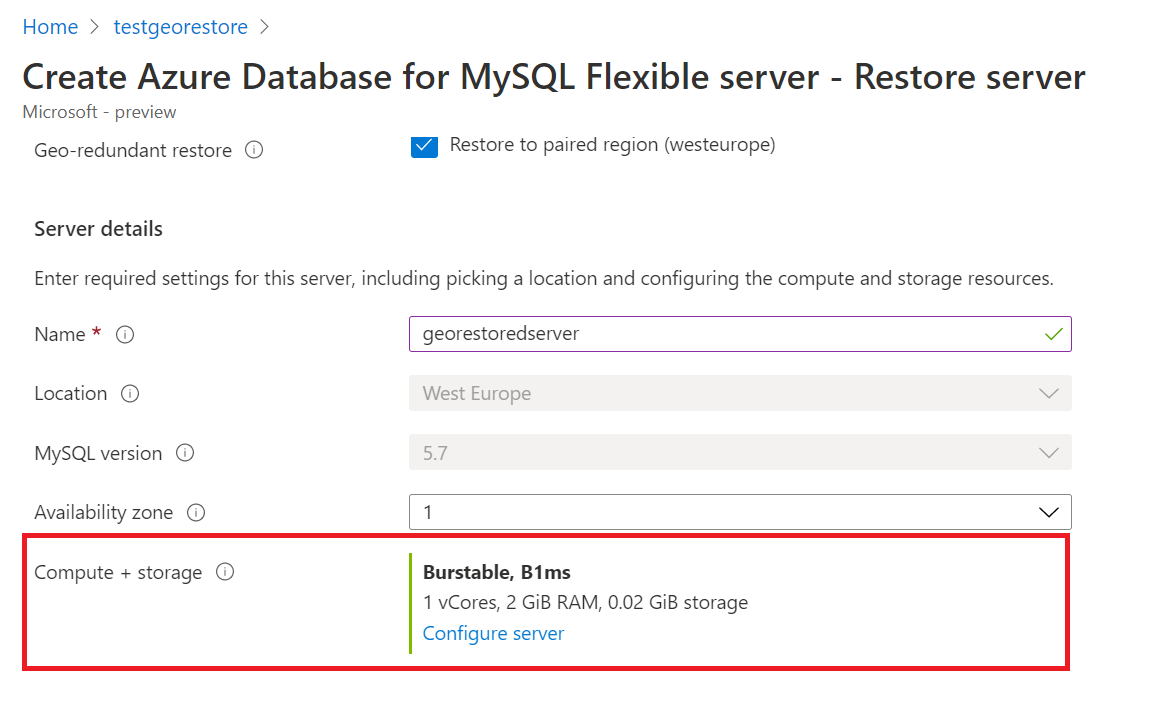
Task: Click the info icon beside Name
Action: pos(125,335)
